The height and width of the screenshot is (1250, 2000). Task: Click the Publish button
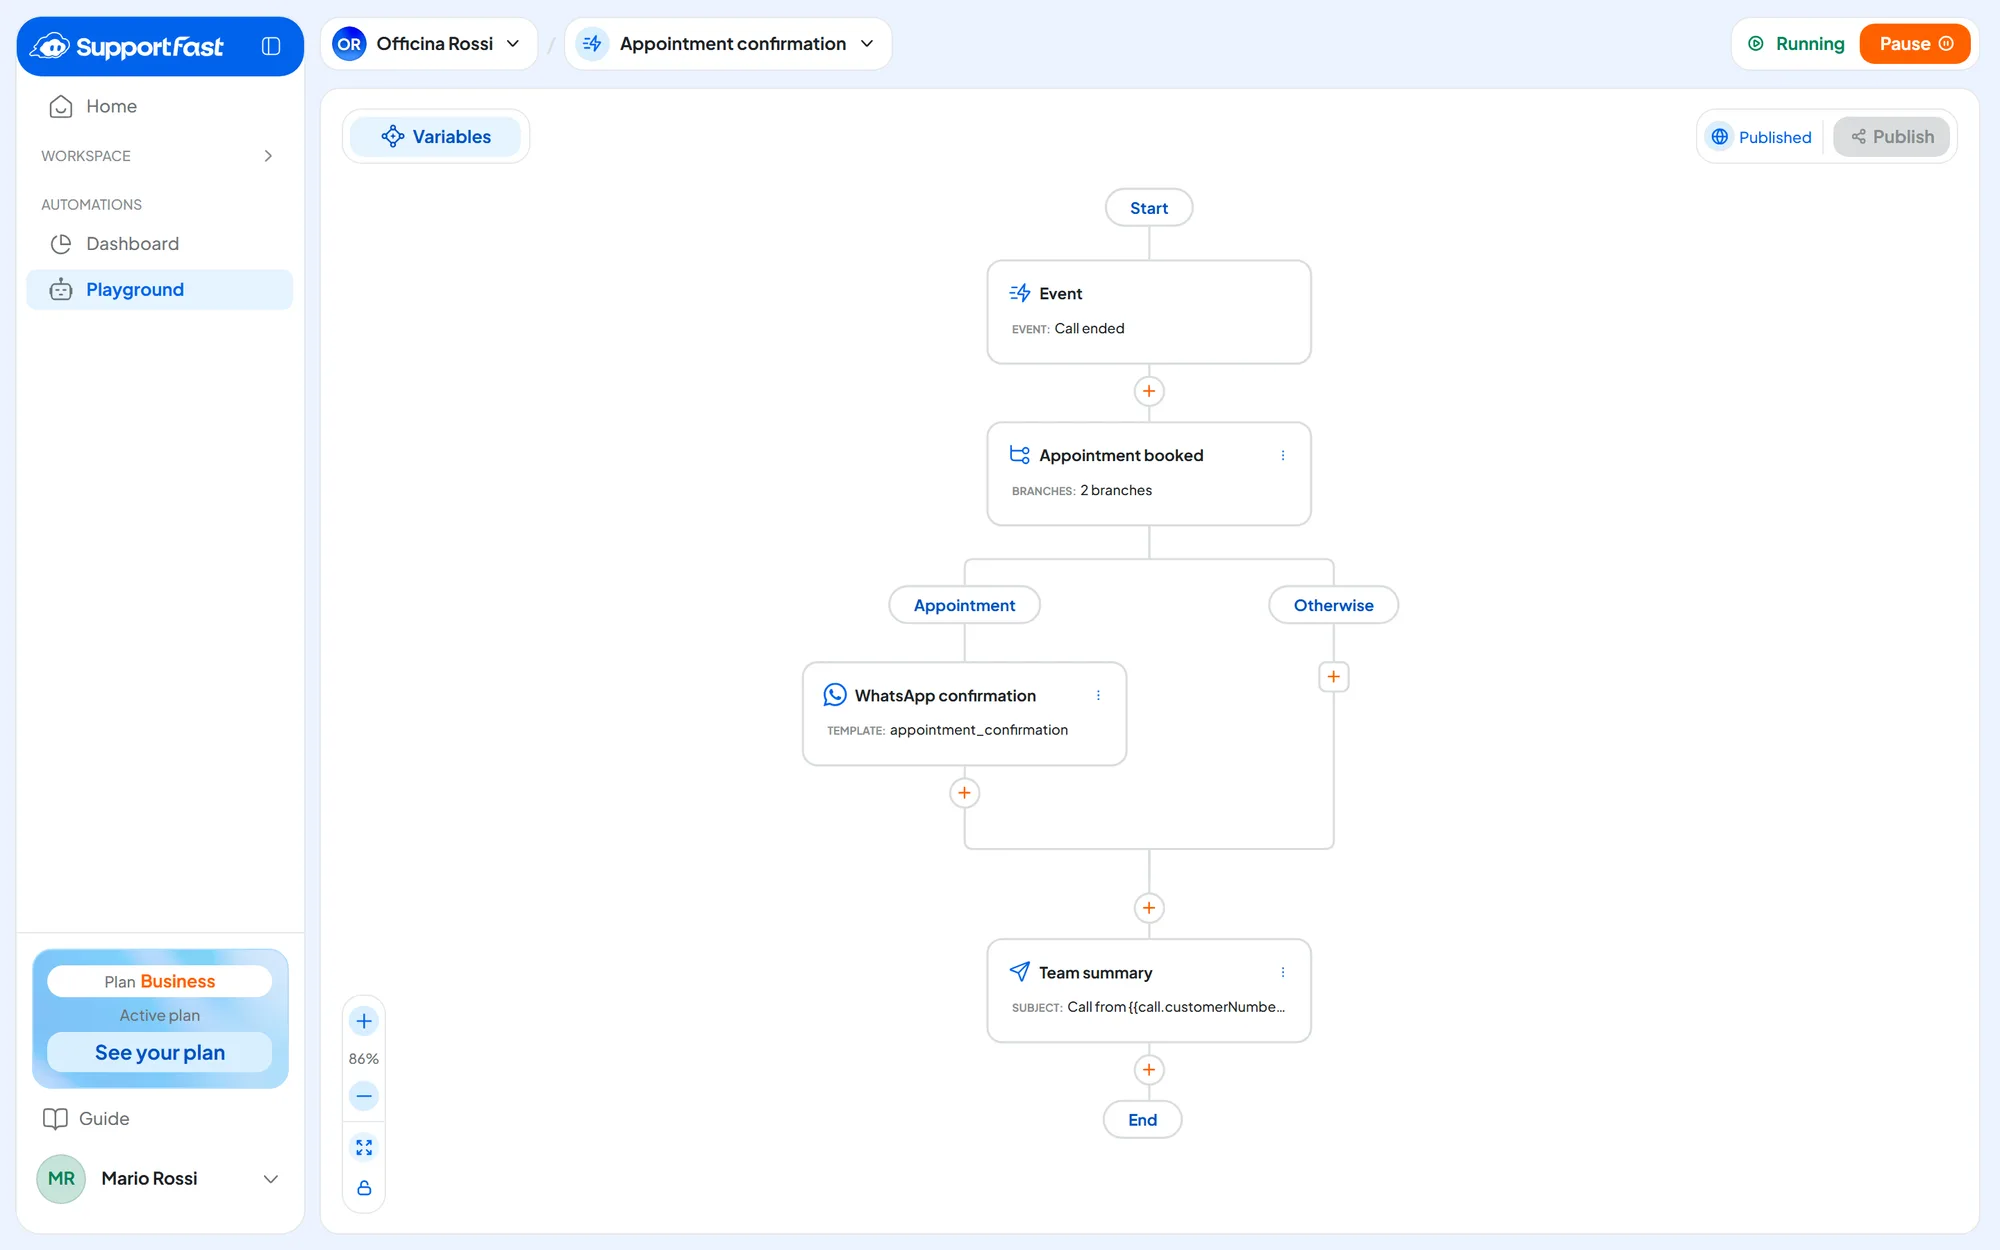coord(1891,137)
